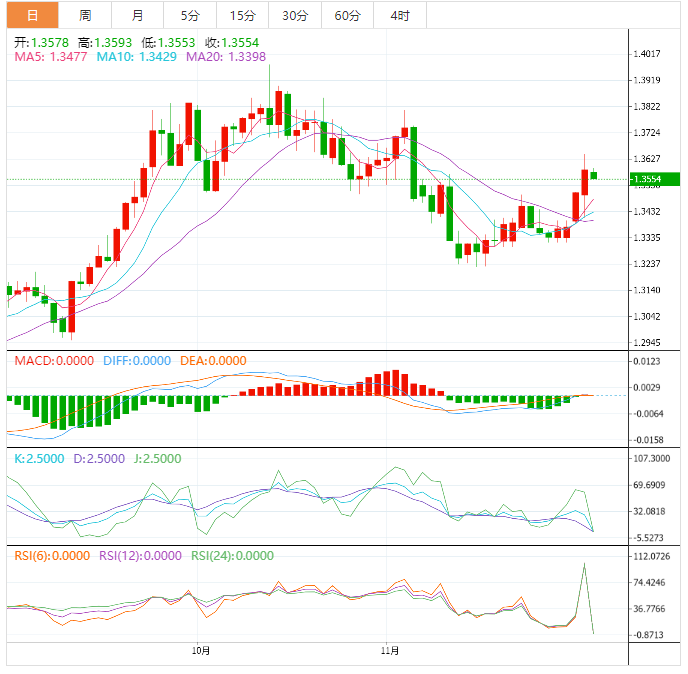Click the 0.0029 MACD axis value
The width and height of the screenshot is (688, 674).
(x=647, y=387)
